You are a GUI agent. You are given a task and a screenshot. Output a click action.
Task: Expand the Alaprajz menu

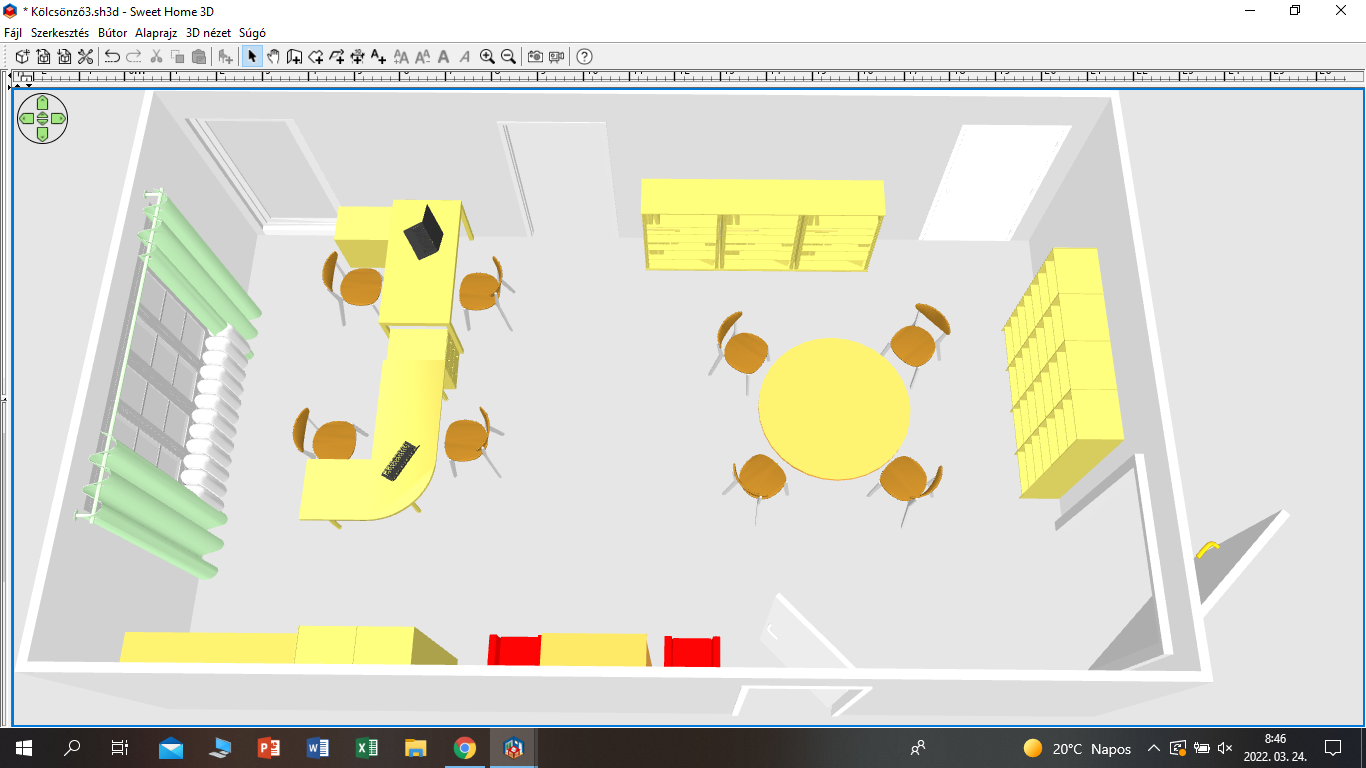[157, 33]
